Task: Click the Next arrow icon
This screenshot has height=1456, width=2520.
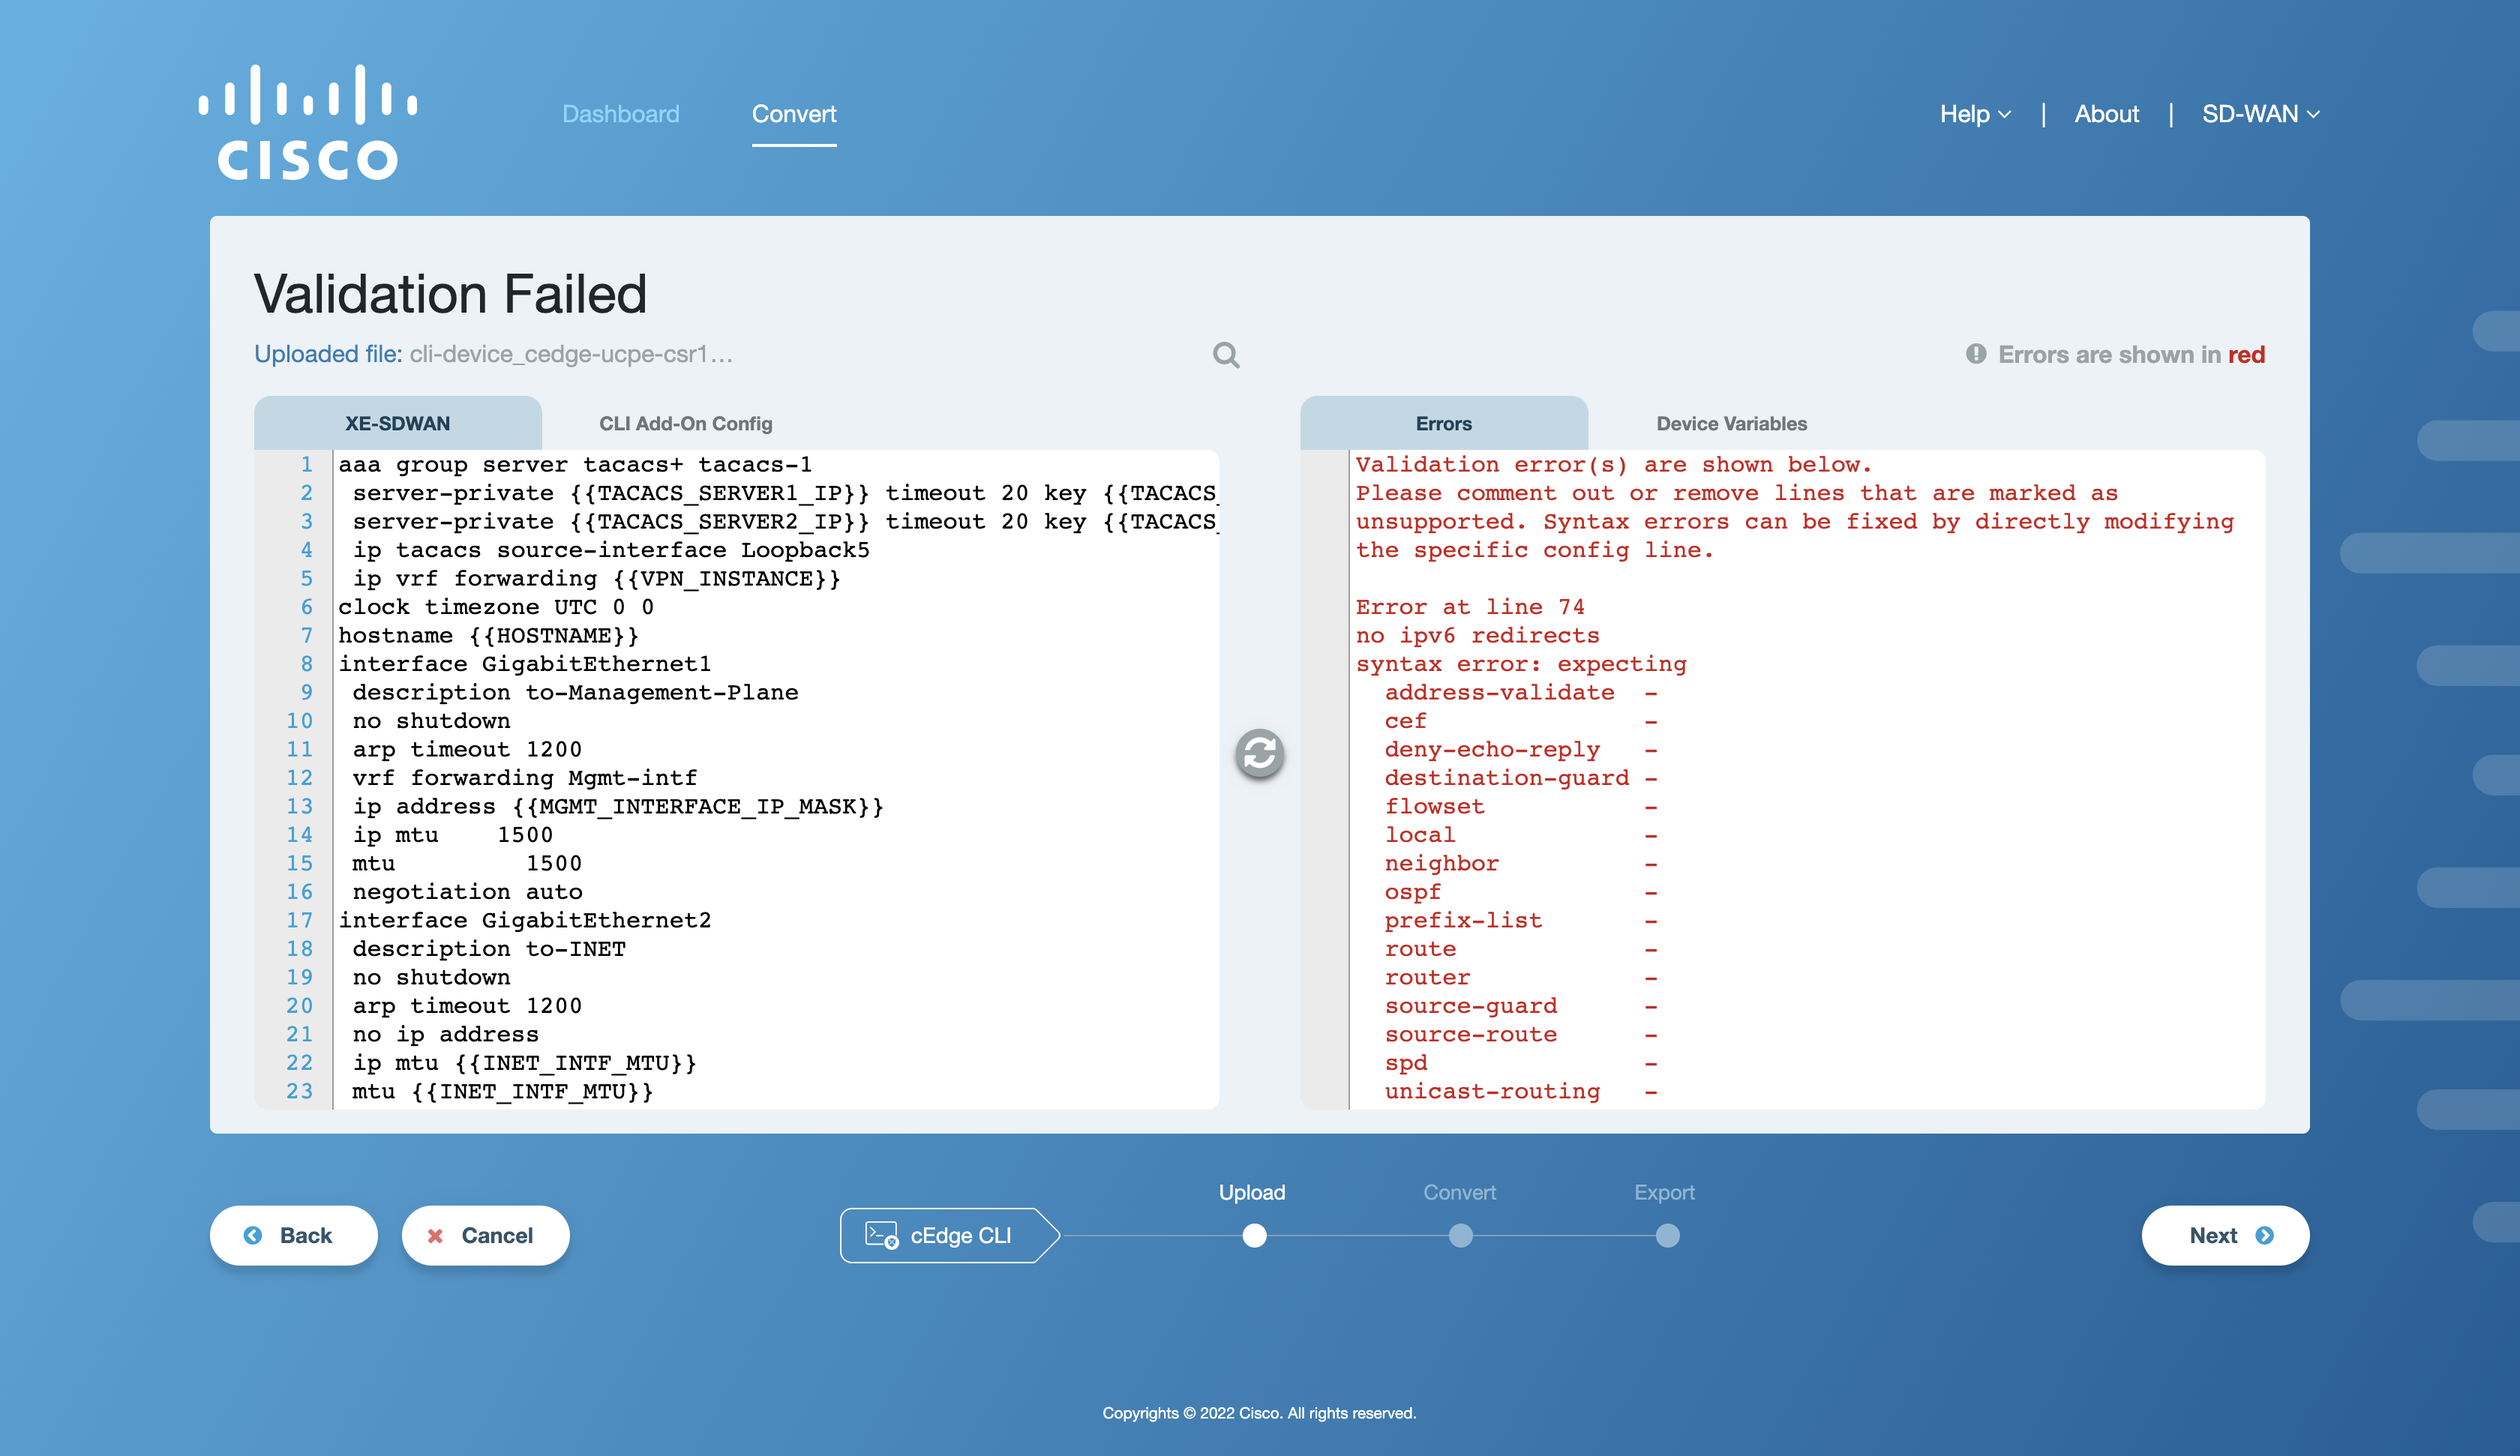Action: pos(2265,1235)
